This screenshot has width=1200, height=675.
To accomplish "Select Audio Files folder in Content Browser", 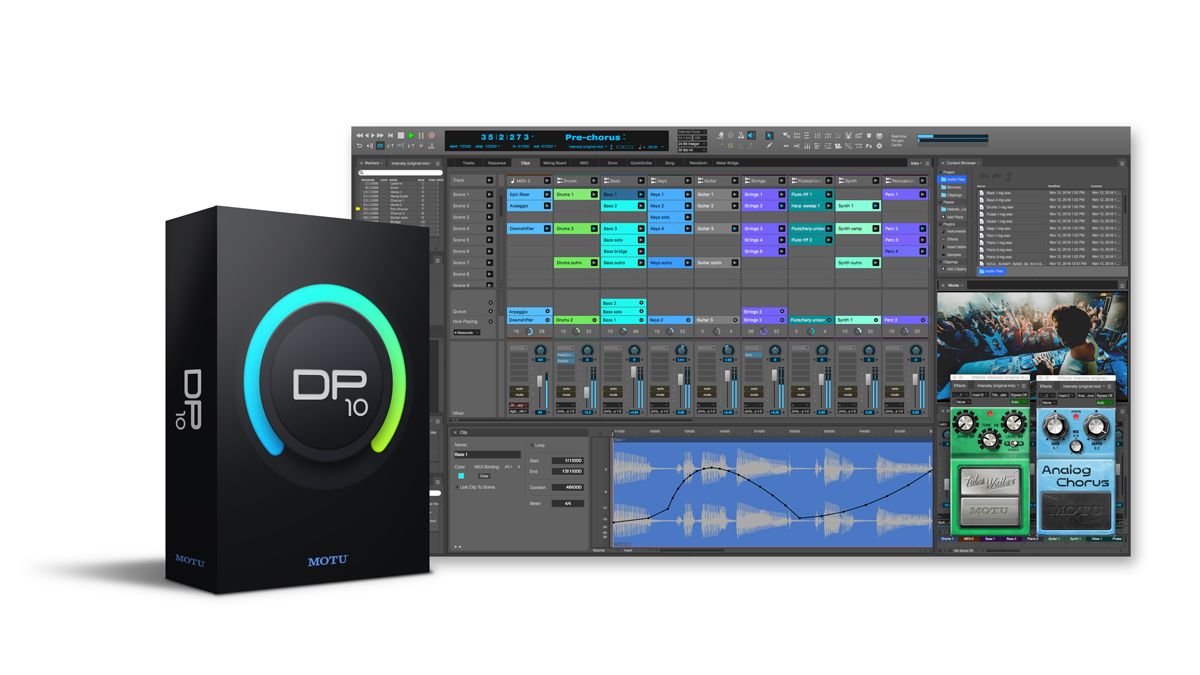I will [953, 179].
